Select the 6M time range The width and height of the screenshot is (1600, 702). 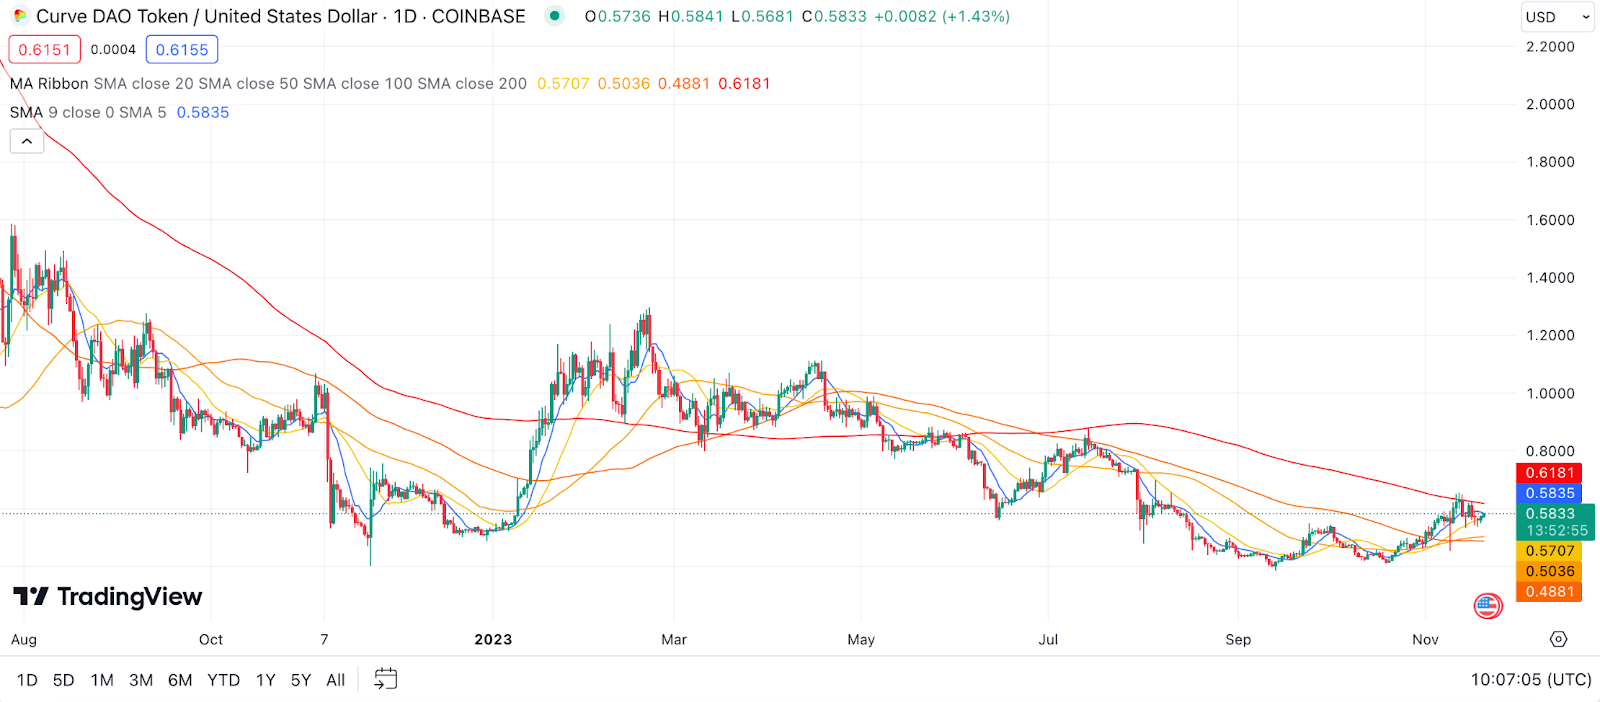[x=180, y=680]
